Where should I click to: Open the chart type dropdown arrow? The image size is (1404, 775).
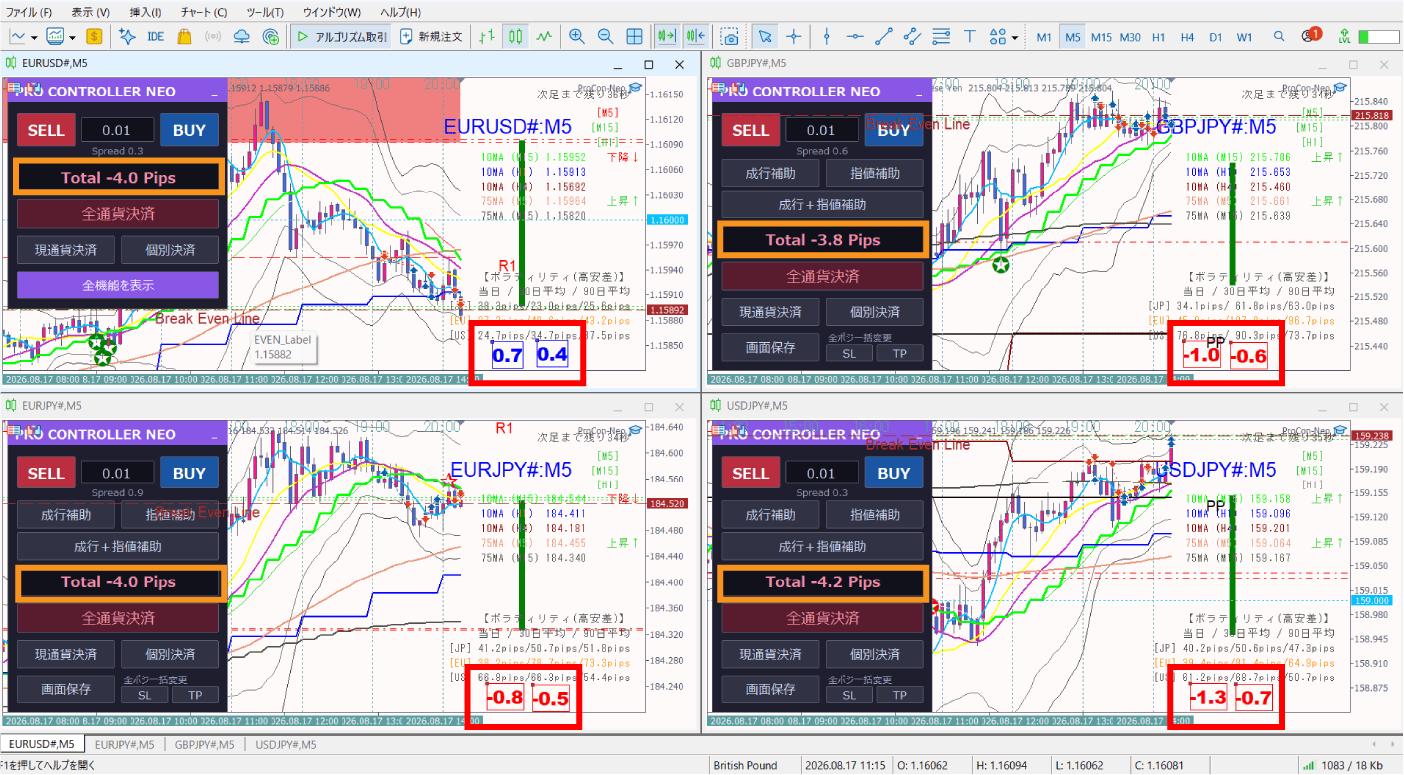click(x=34, y=37)
